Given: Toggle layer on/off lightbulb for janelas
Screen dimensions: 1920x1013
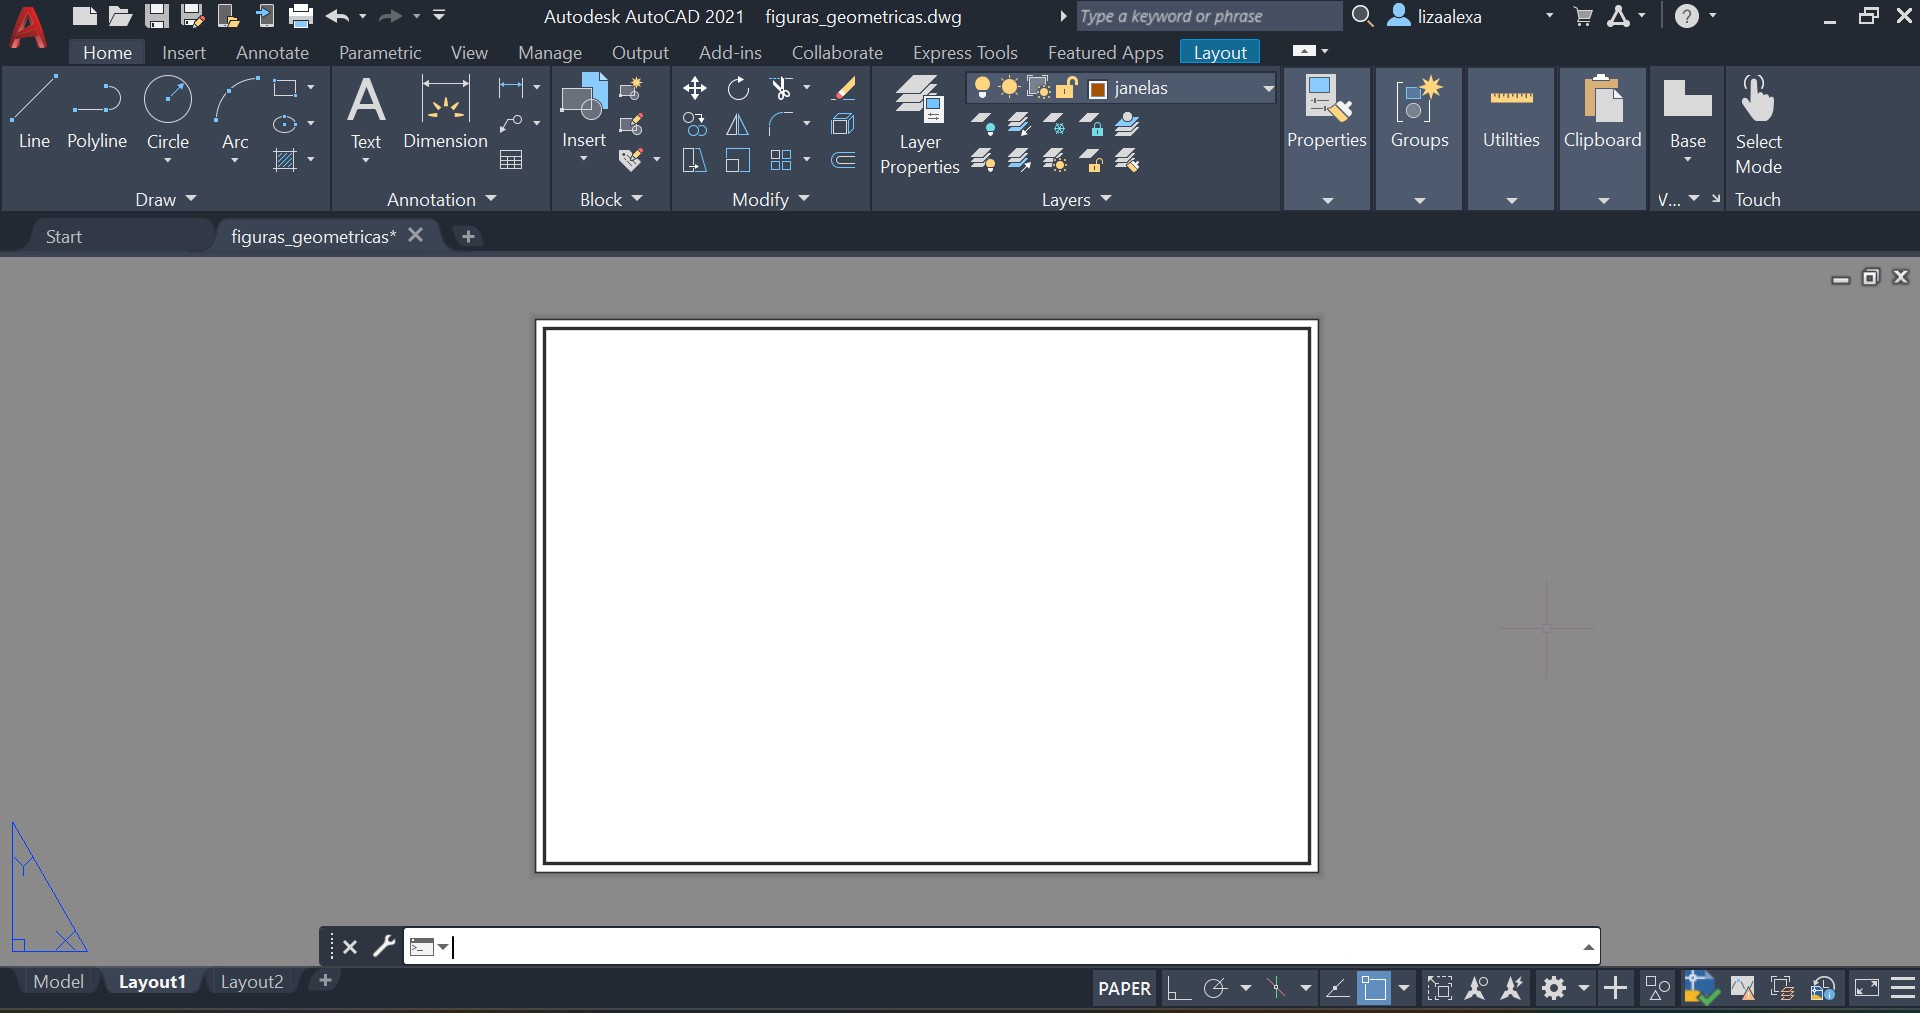Looking at the screenshot, I should [982, 88].
